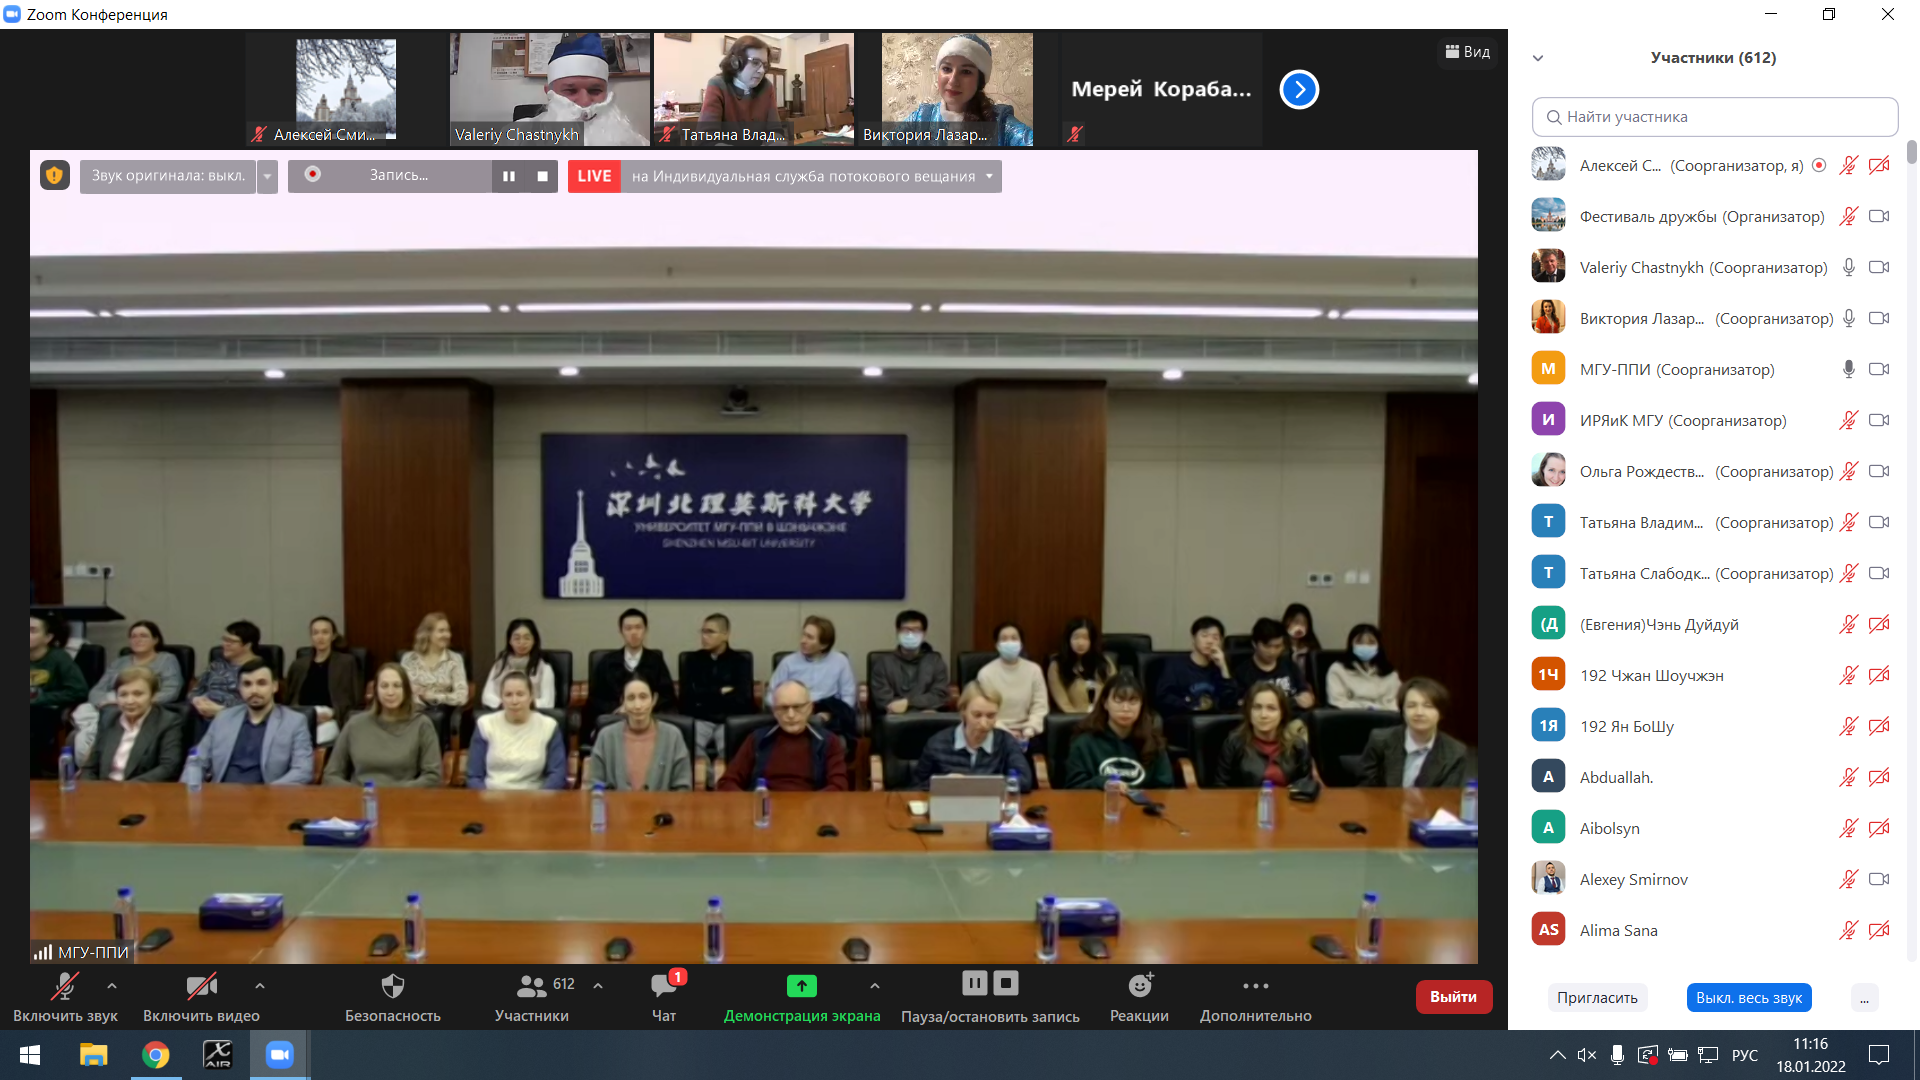Open the Chat panel icon

click(x=663, y=987)
